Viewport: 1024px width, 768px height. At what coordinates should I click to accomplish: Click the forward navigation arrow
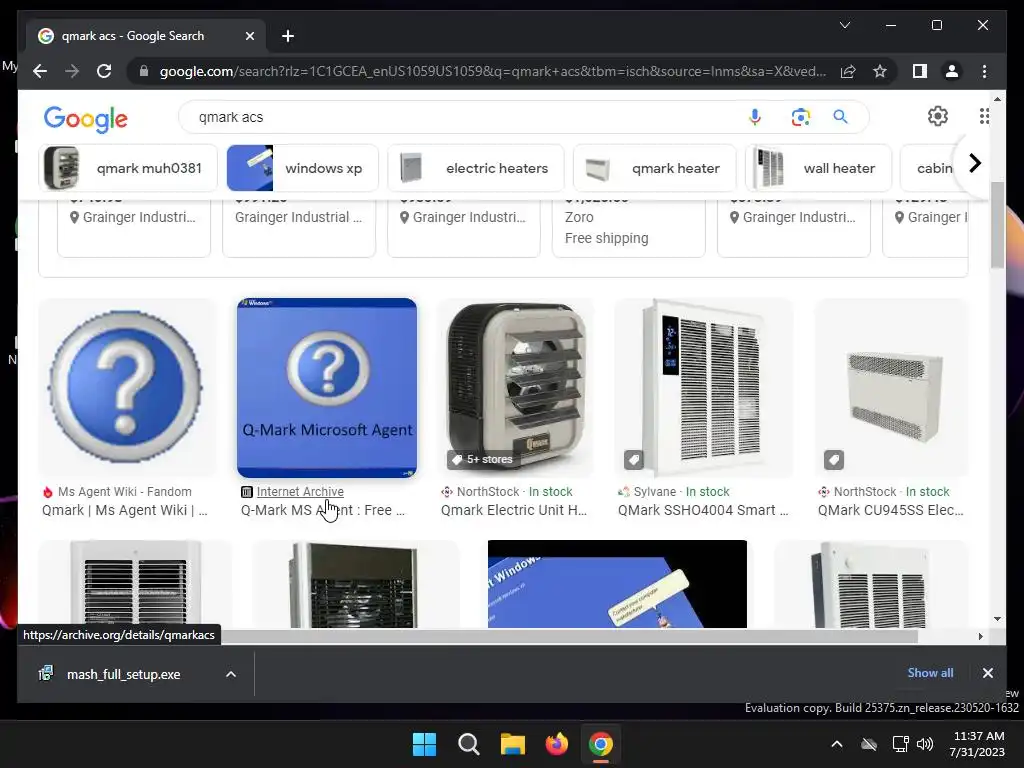(72, 71)
